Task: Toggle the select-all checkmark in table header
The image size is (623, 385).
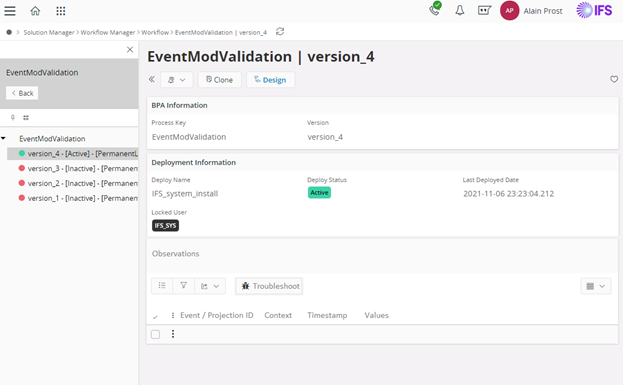Action: pos(155,316)
